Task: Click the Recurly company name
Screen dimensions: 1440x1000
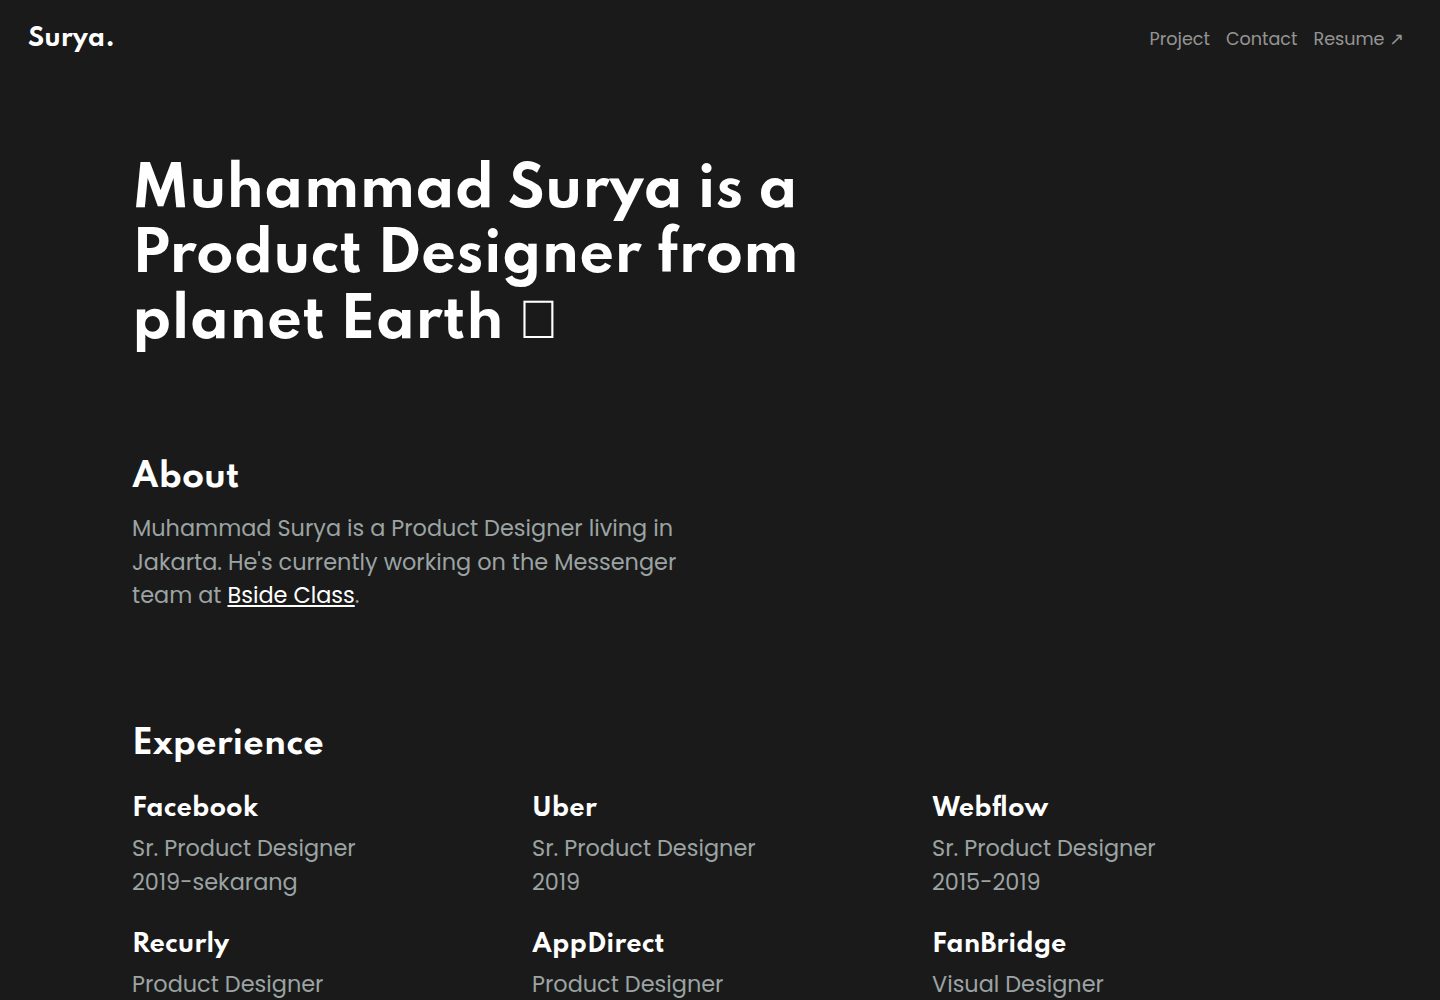Action: pos(181,943)
